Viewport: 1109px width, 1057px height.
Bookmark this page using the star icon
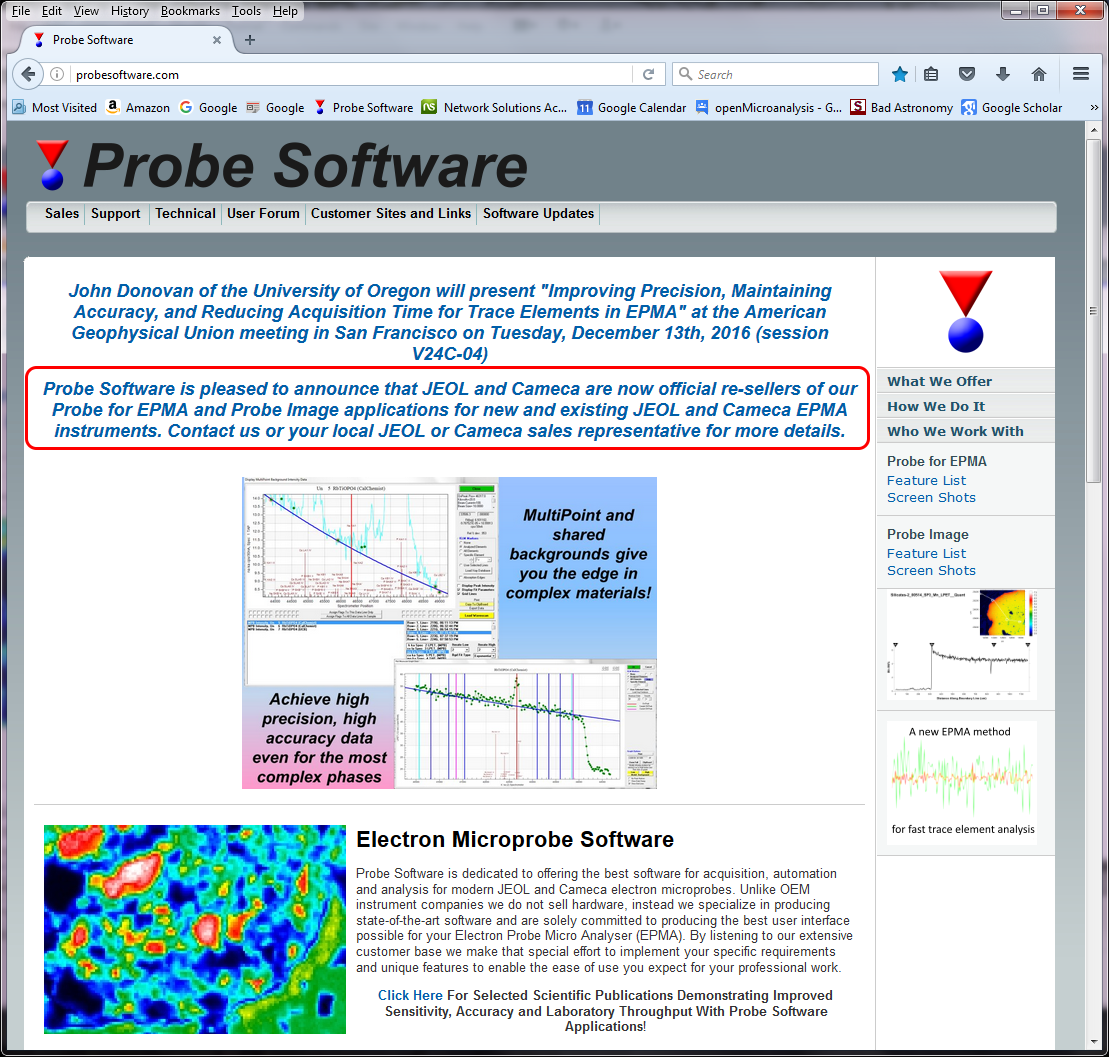(900, 74)
